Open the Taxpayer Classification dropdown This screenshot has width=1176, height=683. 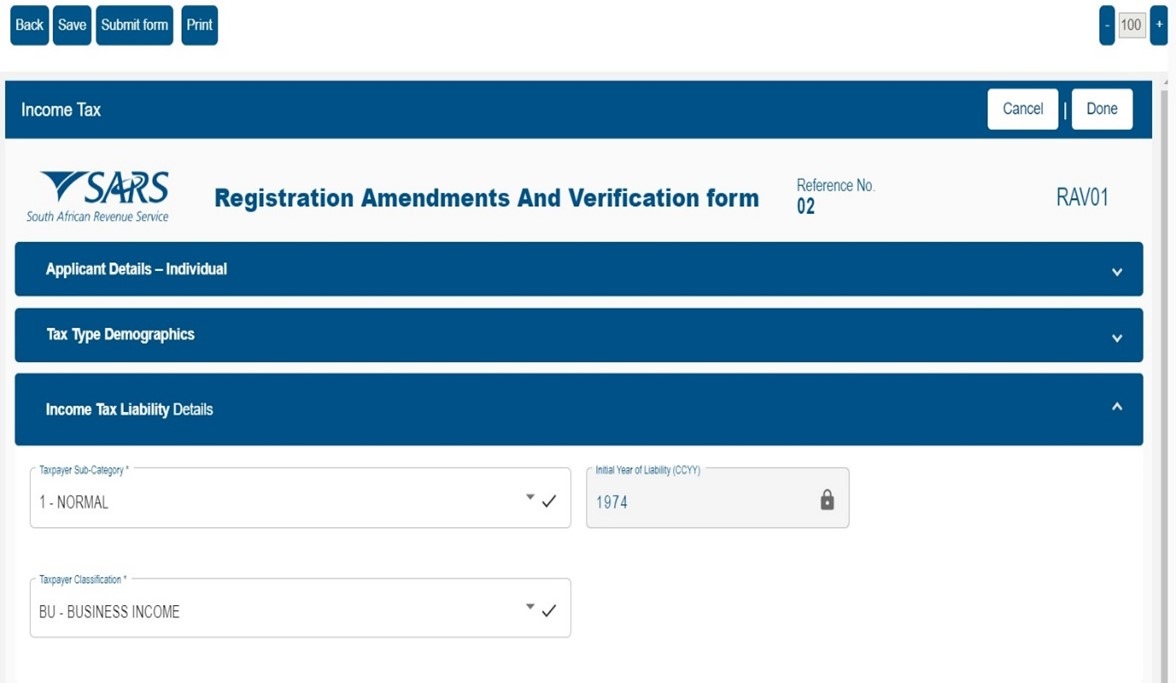pos(530,606)
